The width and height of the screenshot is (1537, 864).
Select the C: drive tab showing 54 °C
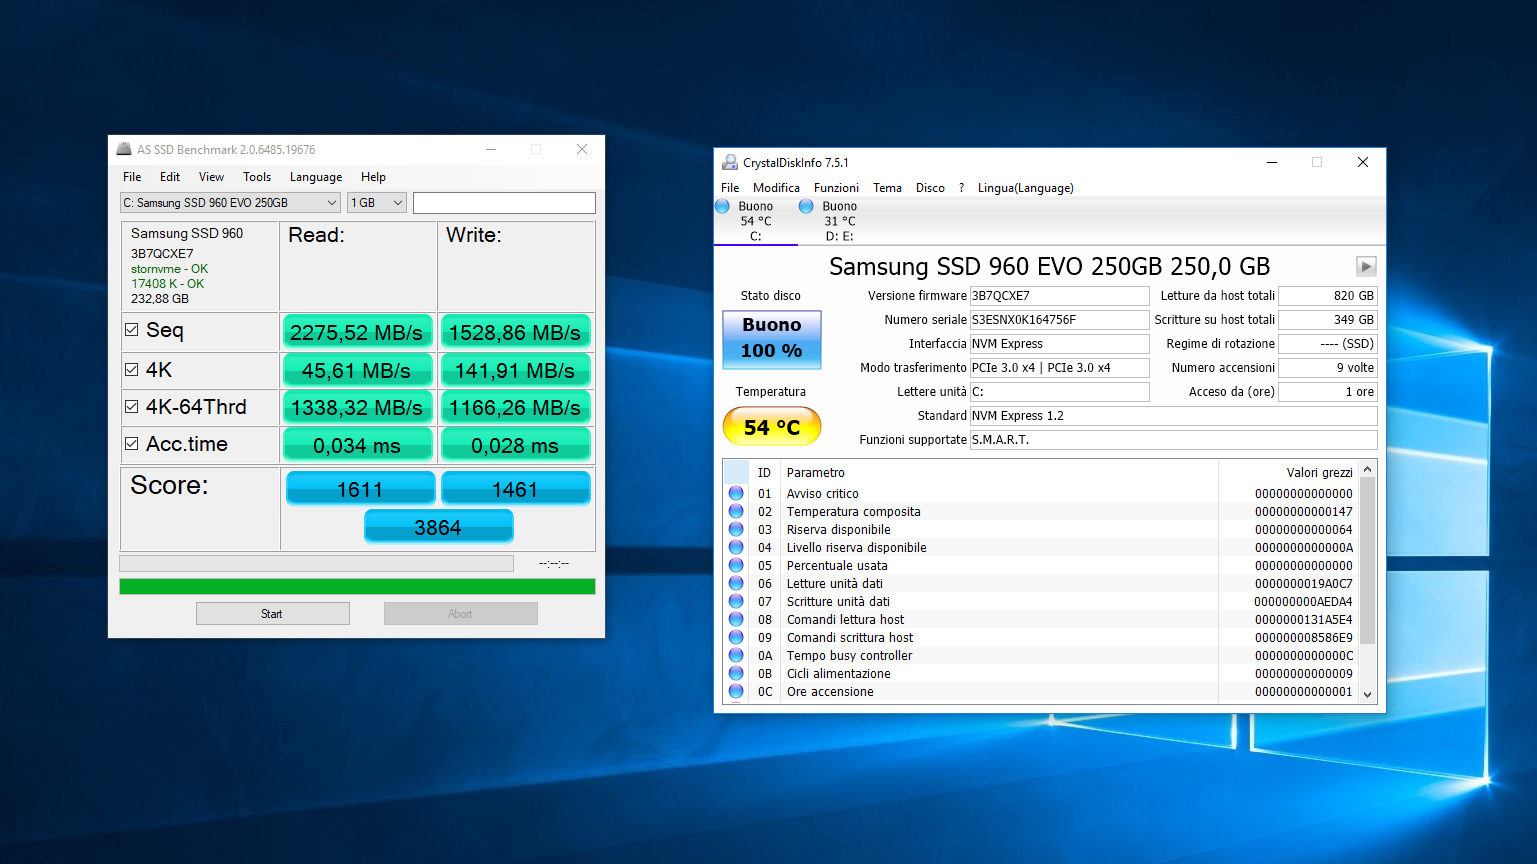pyautogui.click(x=755, y=221)
